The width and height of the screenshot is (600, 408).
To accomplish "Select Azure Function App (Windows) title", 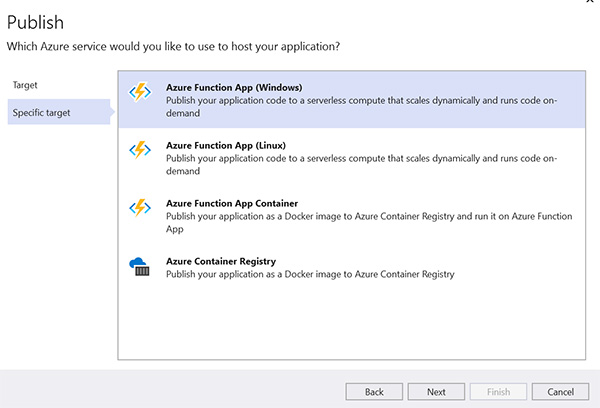I will point(234,88).
